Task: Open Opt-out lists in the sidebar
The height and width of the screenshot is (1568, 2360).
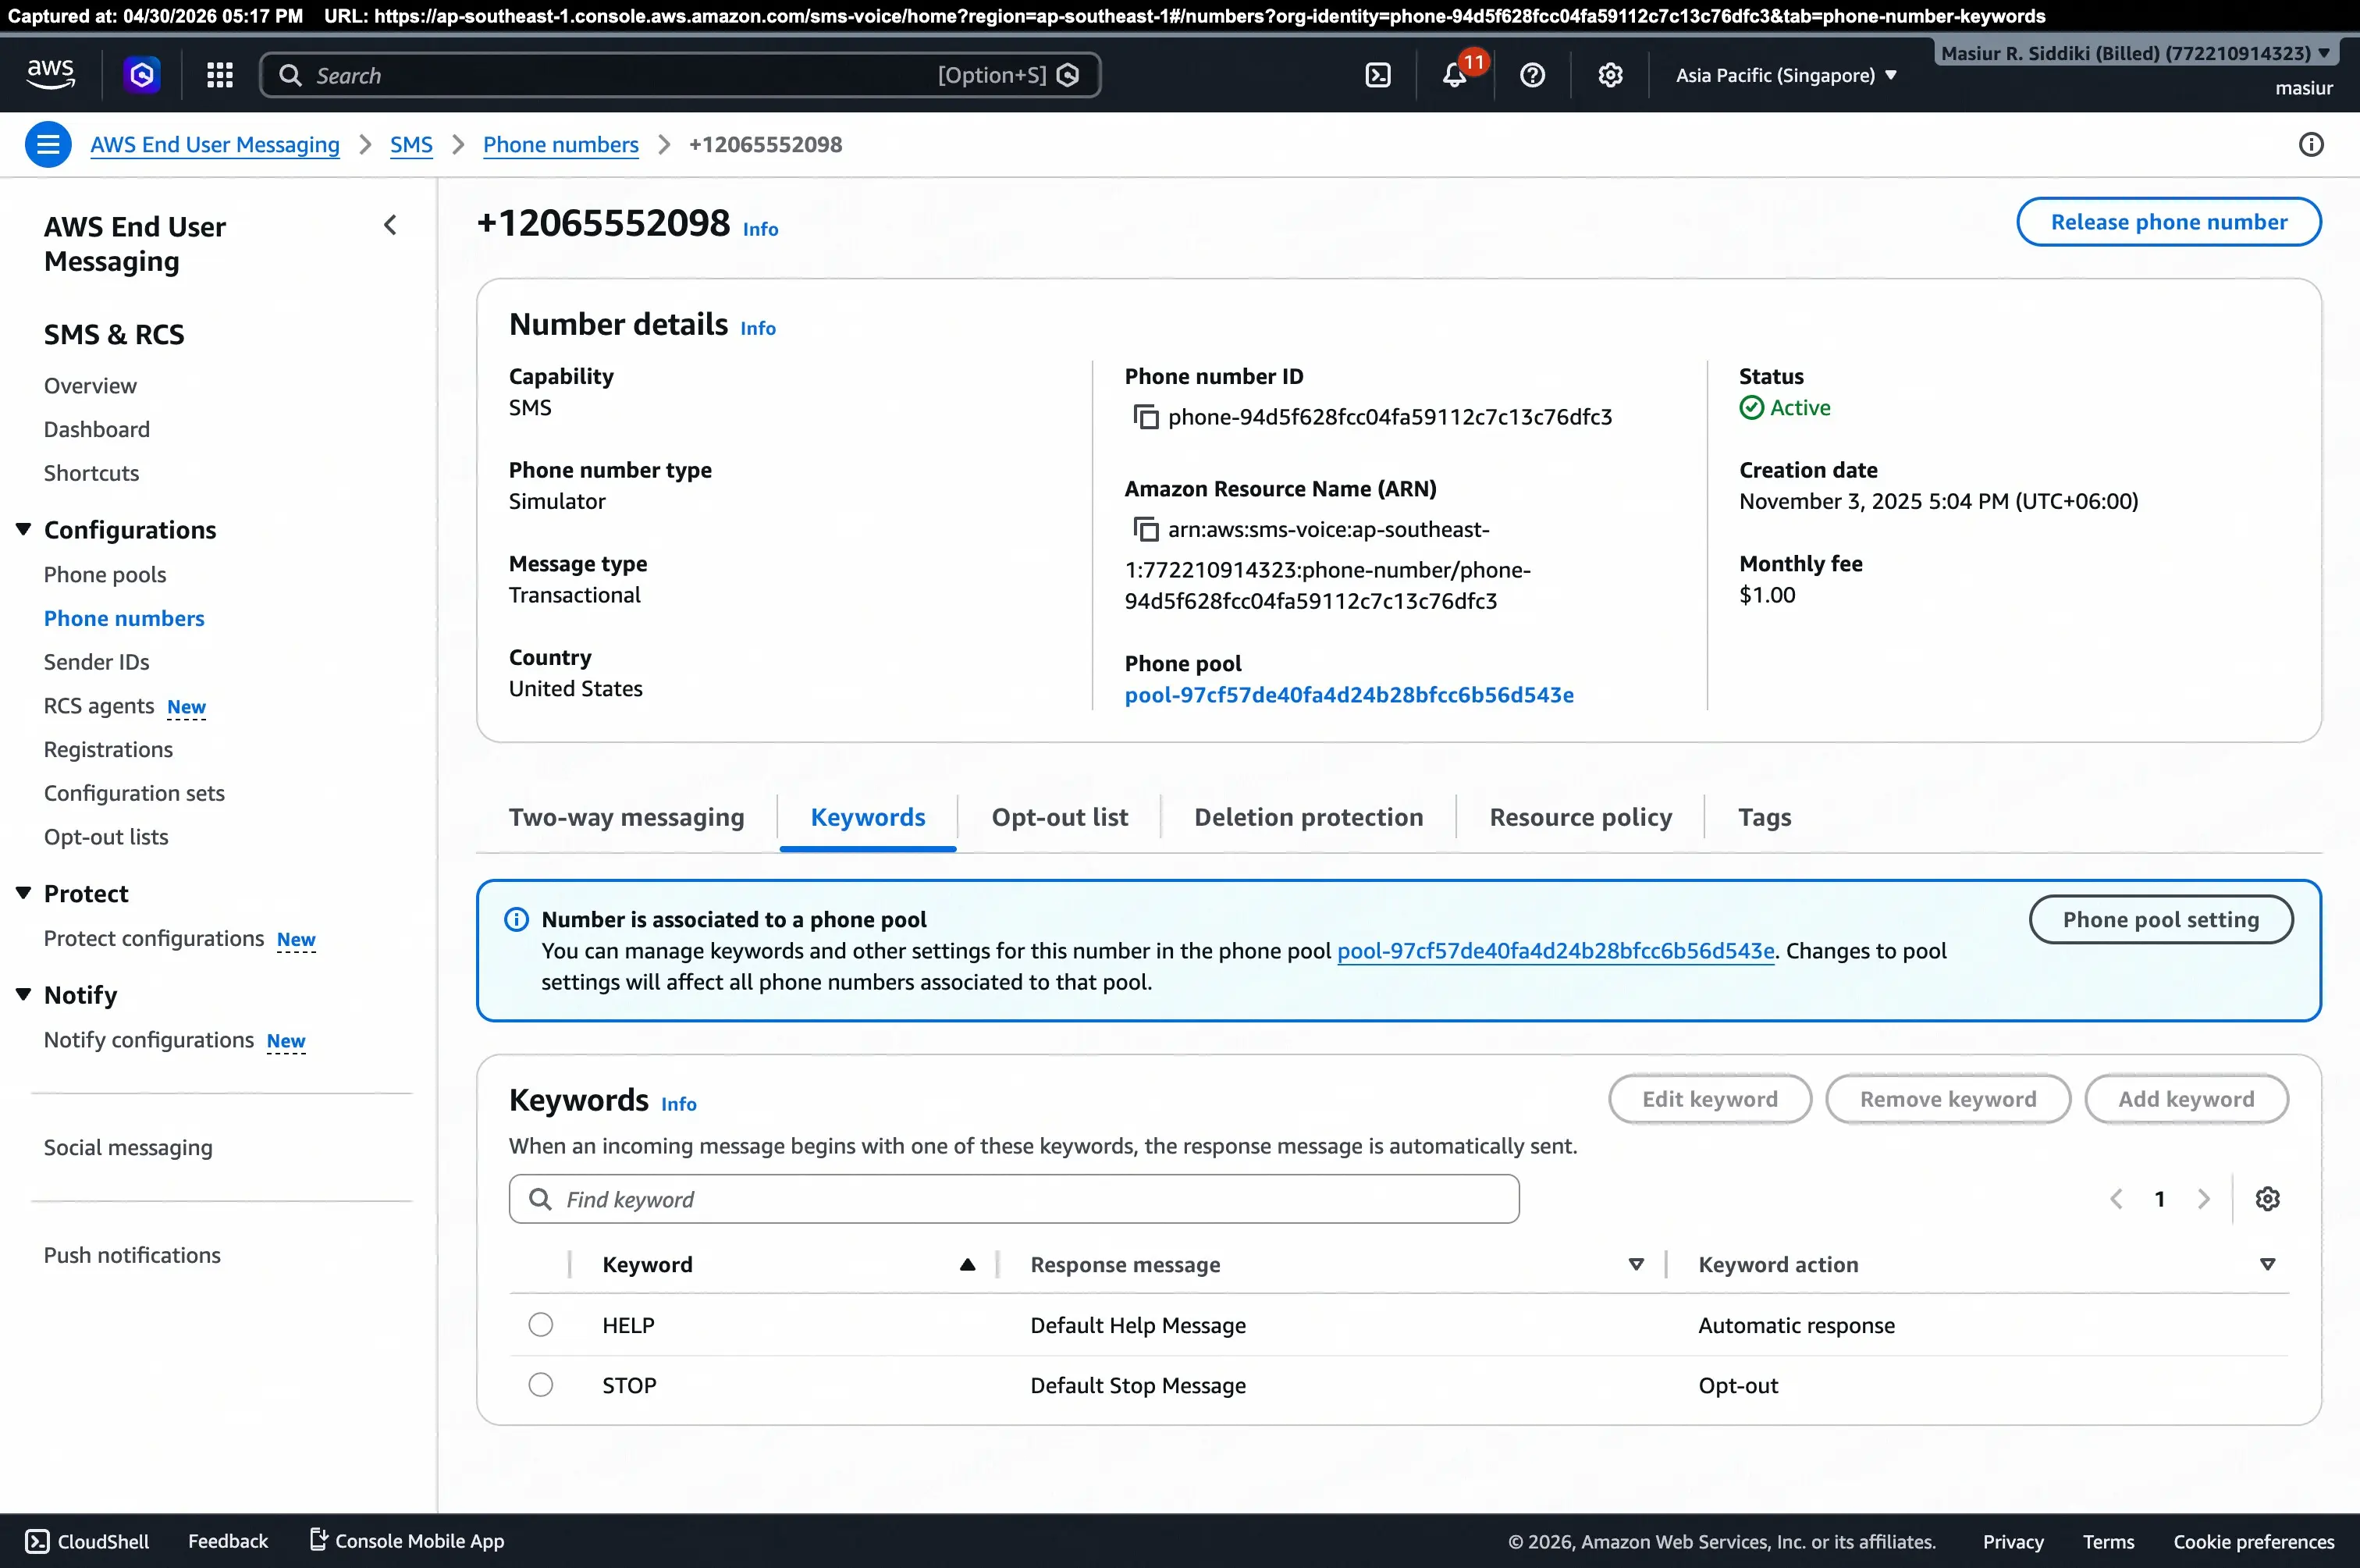Action: pyautogui.click(x=106, y=837)
